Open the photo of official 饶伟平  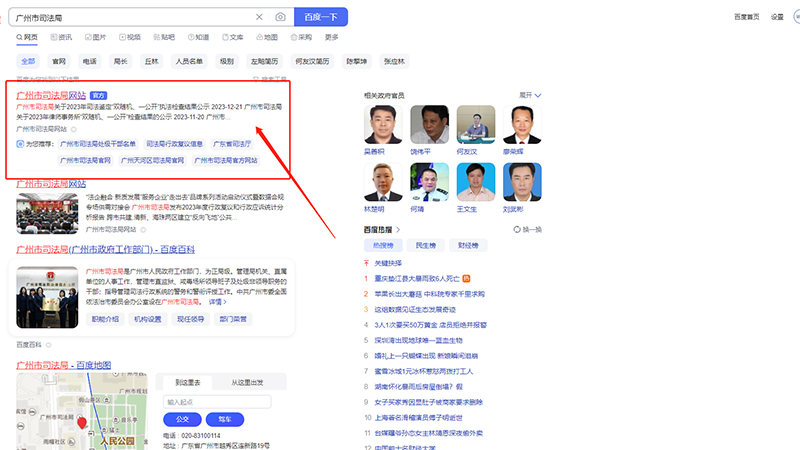point(430,124)
